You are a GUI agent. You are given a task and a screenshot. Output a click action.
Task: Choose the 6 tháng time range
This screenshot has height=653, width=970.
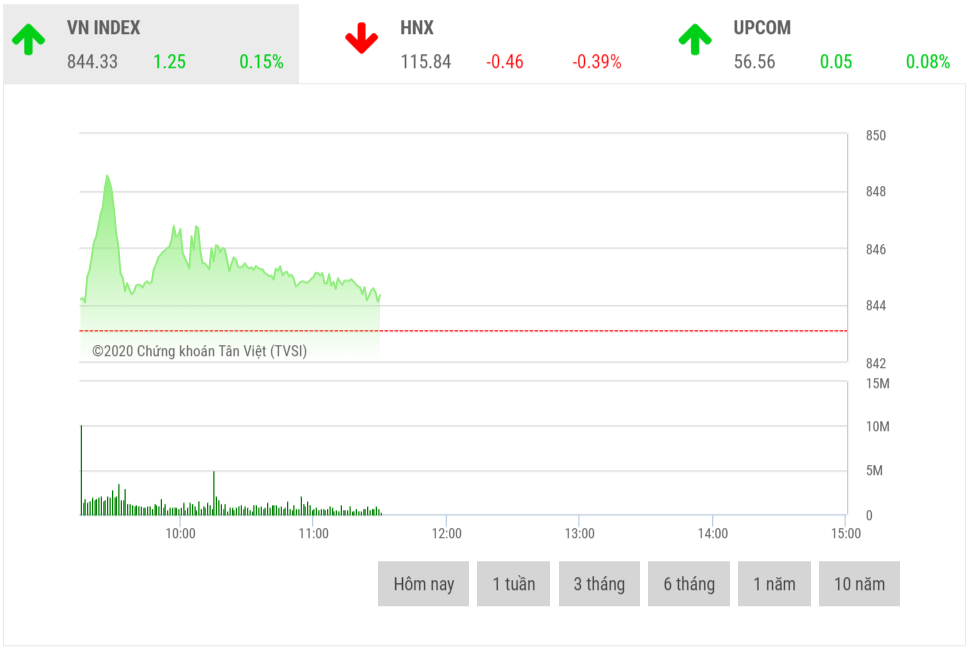[689, 584]
